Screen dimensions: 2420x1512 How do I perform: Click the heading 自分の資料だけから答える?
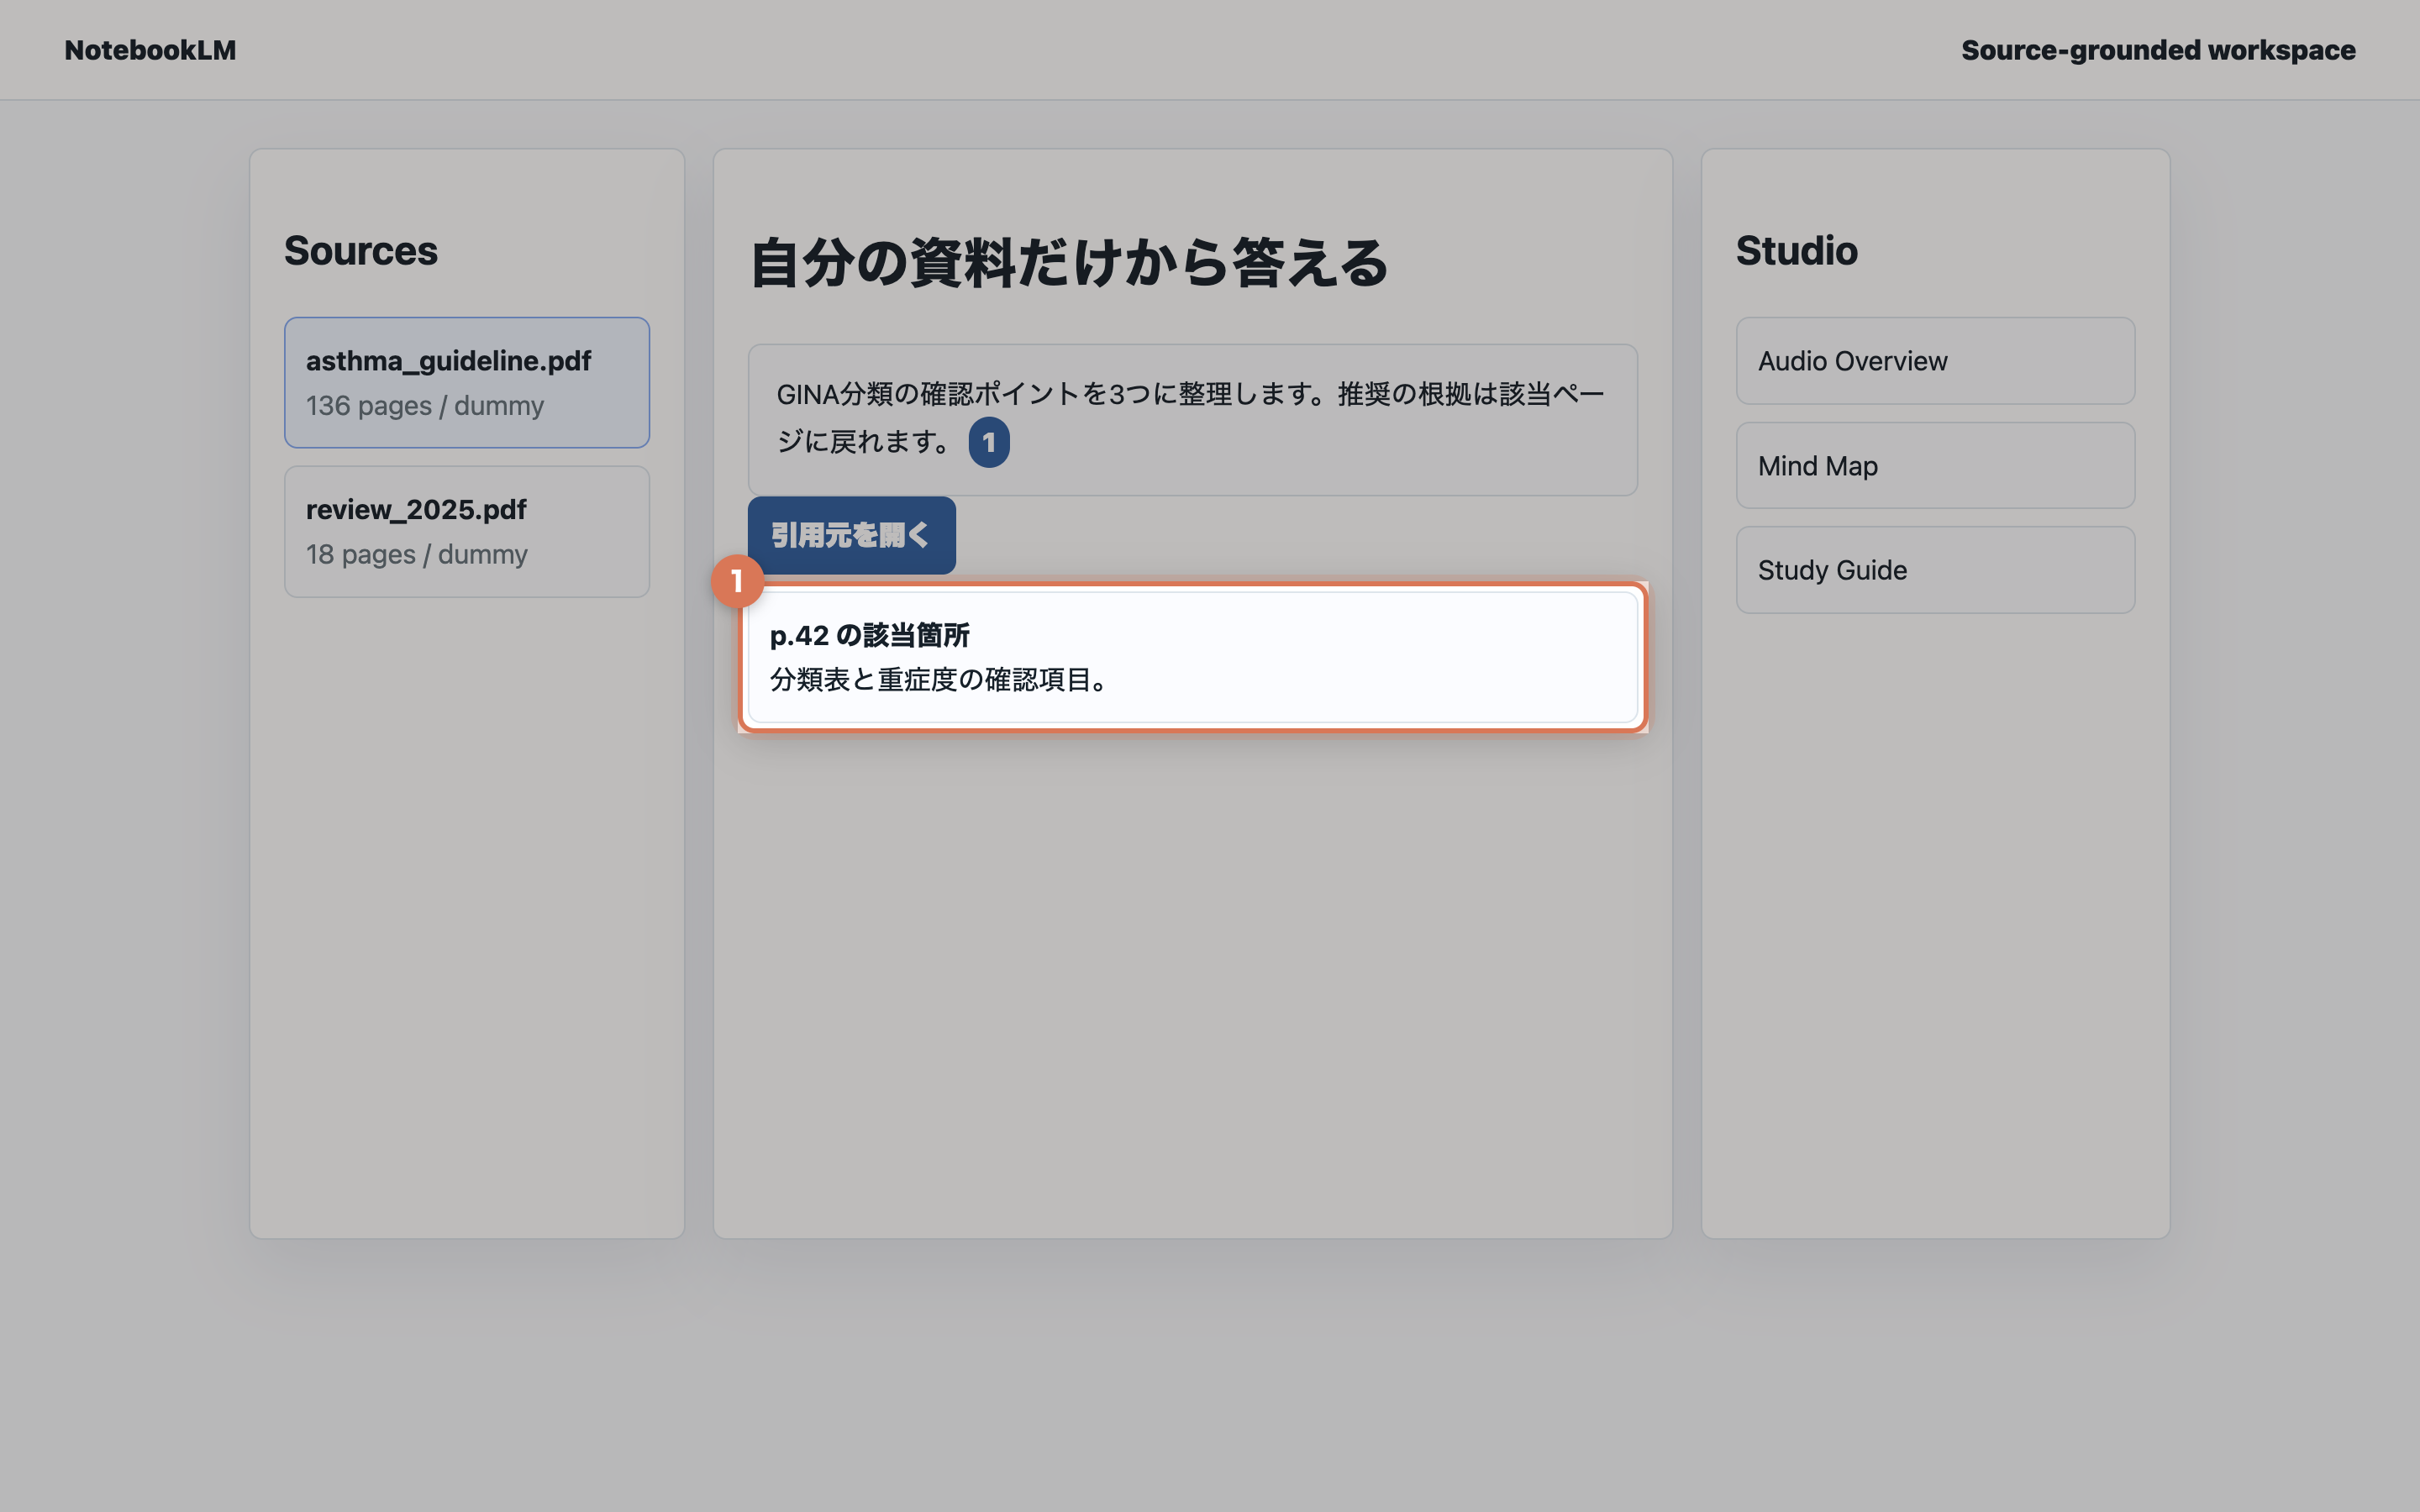click(1069, 263)
